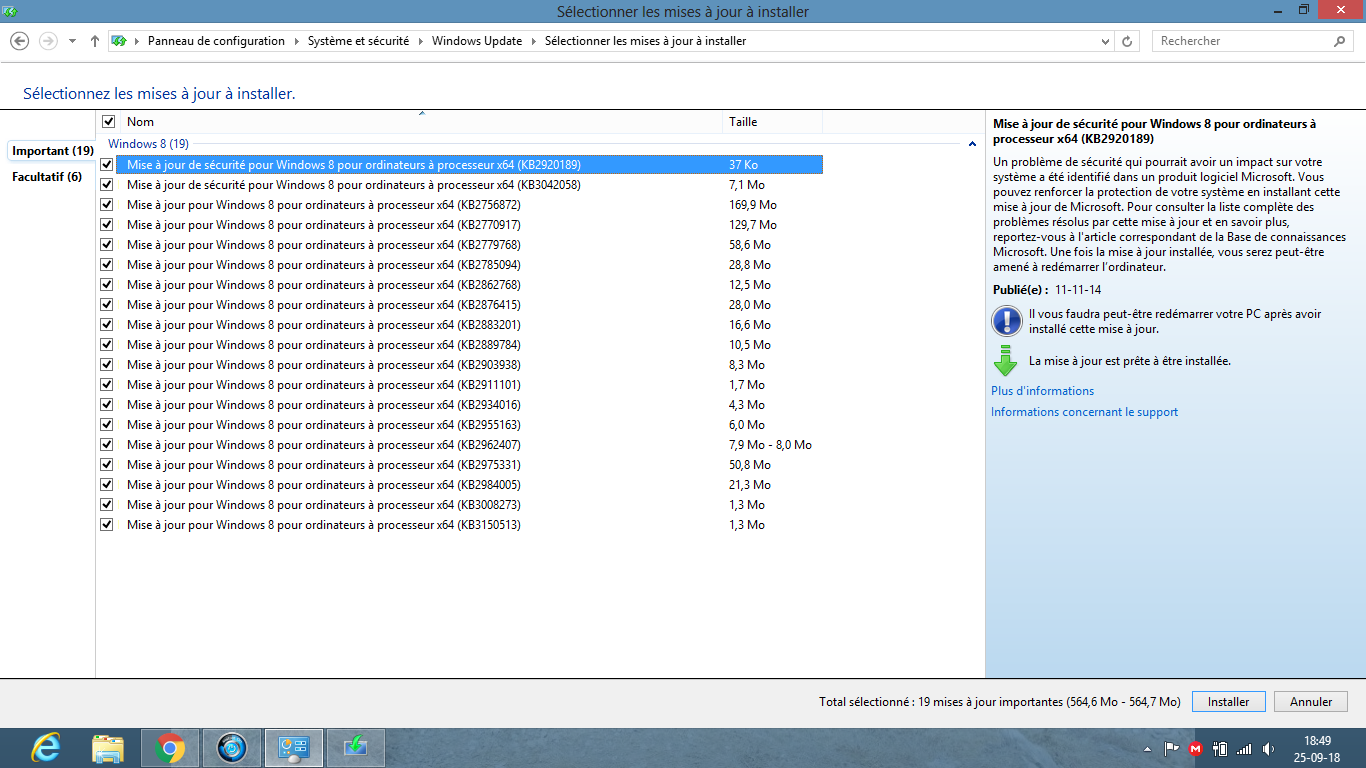Image resolution: width=1366 pixels, height=768 pixels.
Task: Click the Control Panel icon in address bar
Action: pyautogui.click(x=119, y=41)
